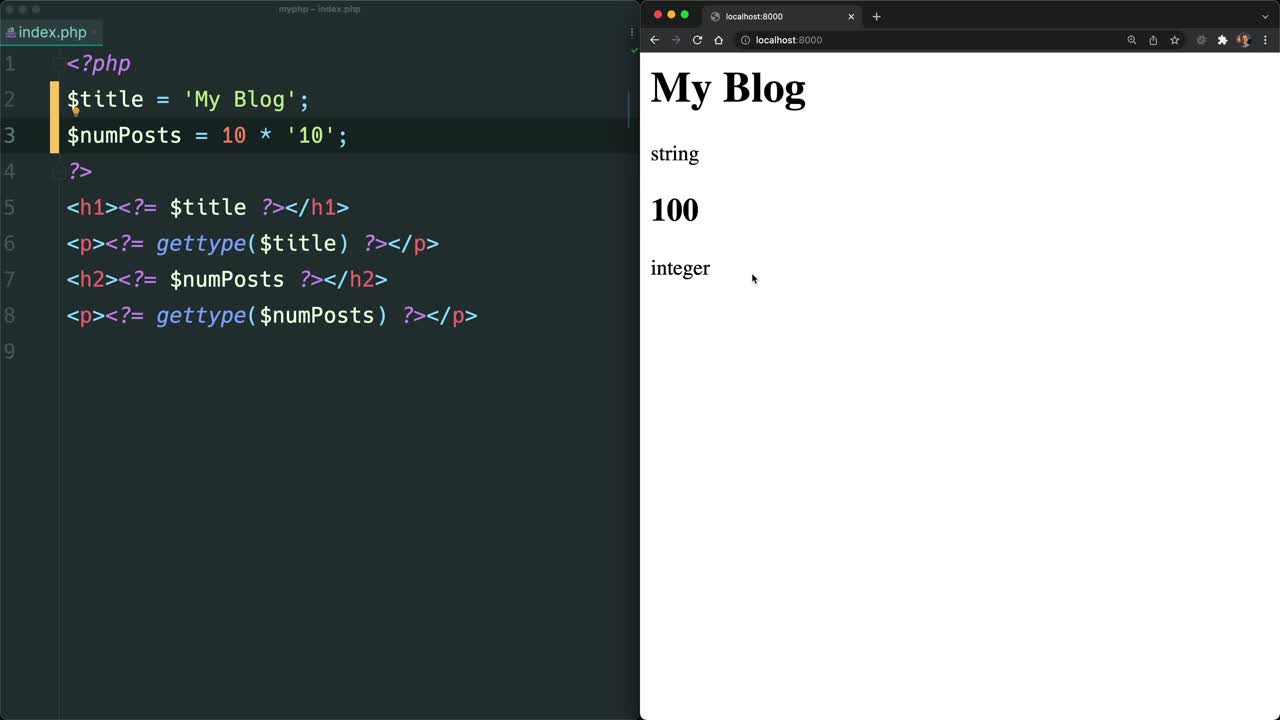Open the editor kebab options menu

[x=631, y=32]
